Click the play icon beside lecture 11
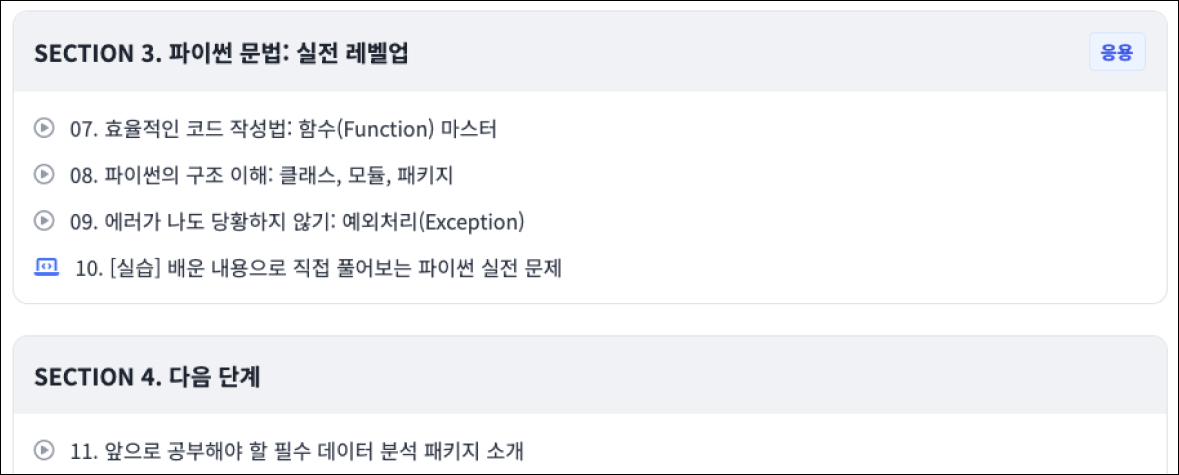 pyautogui.click(x=43, y=451)
